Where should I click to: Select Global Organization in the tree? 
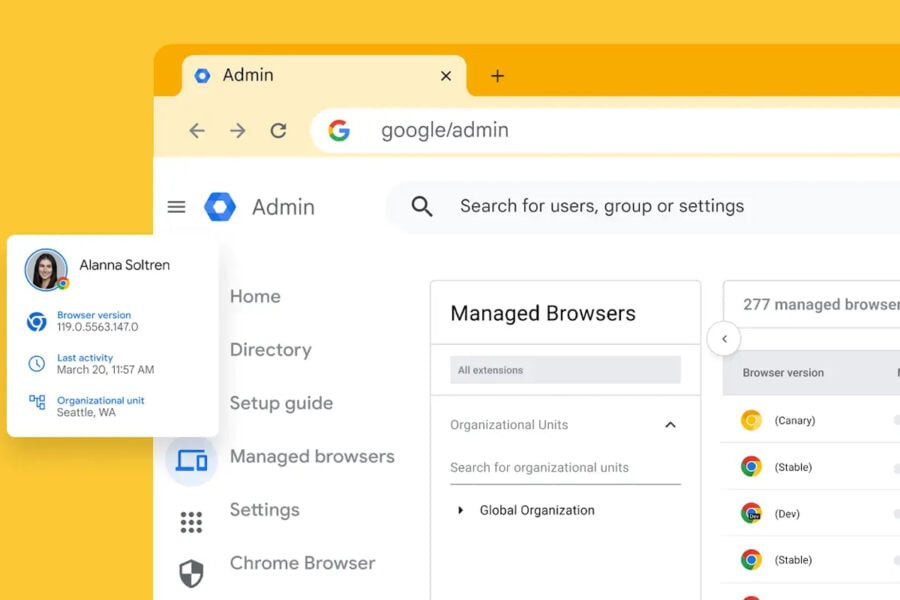click(x=537, y=510)
